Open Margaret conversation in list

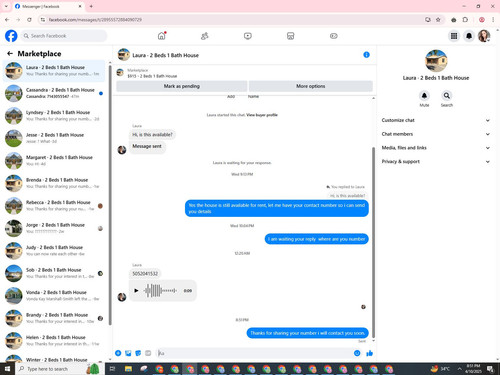pos(54,161)
